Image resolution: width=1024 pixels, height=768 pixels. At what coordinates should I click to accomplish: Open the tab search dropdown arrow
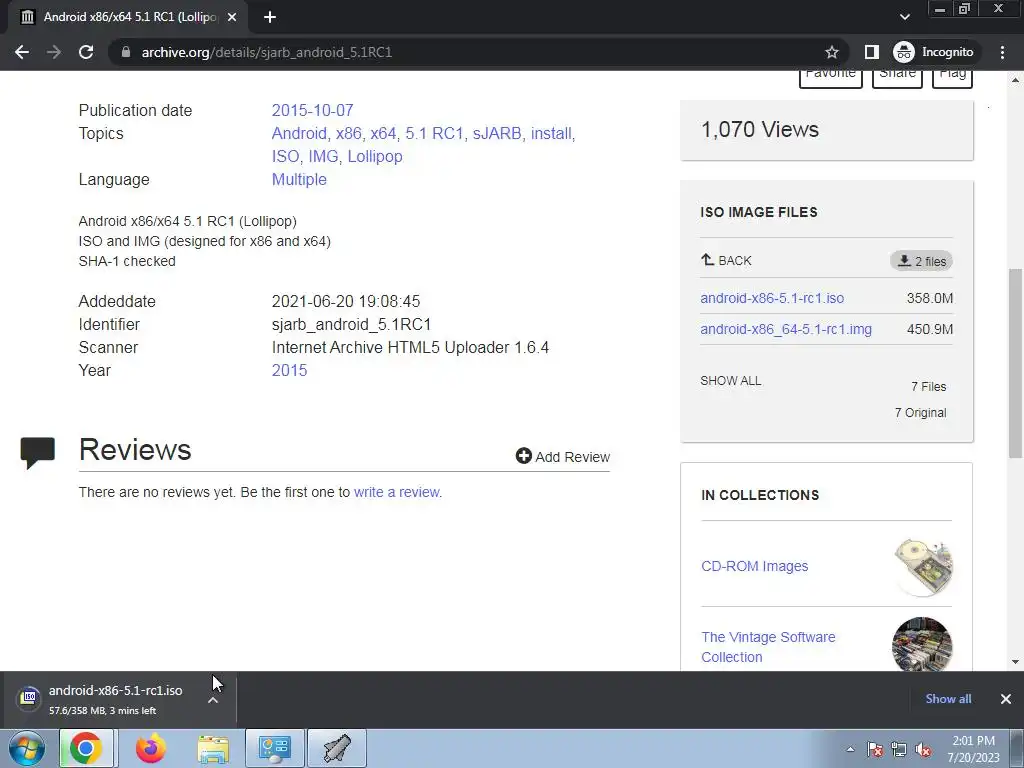[904, 17]
